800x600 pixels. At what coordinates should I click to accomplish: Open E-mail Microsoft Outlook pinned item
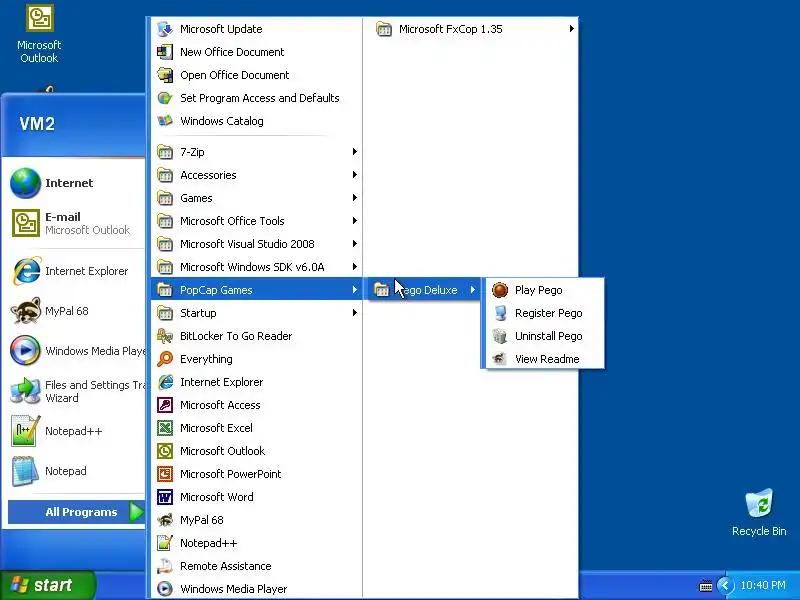[74, 223]
